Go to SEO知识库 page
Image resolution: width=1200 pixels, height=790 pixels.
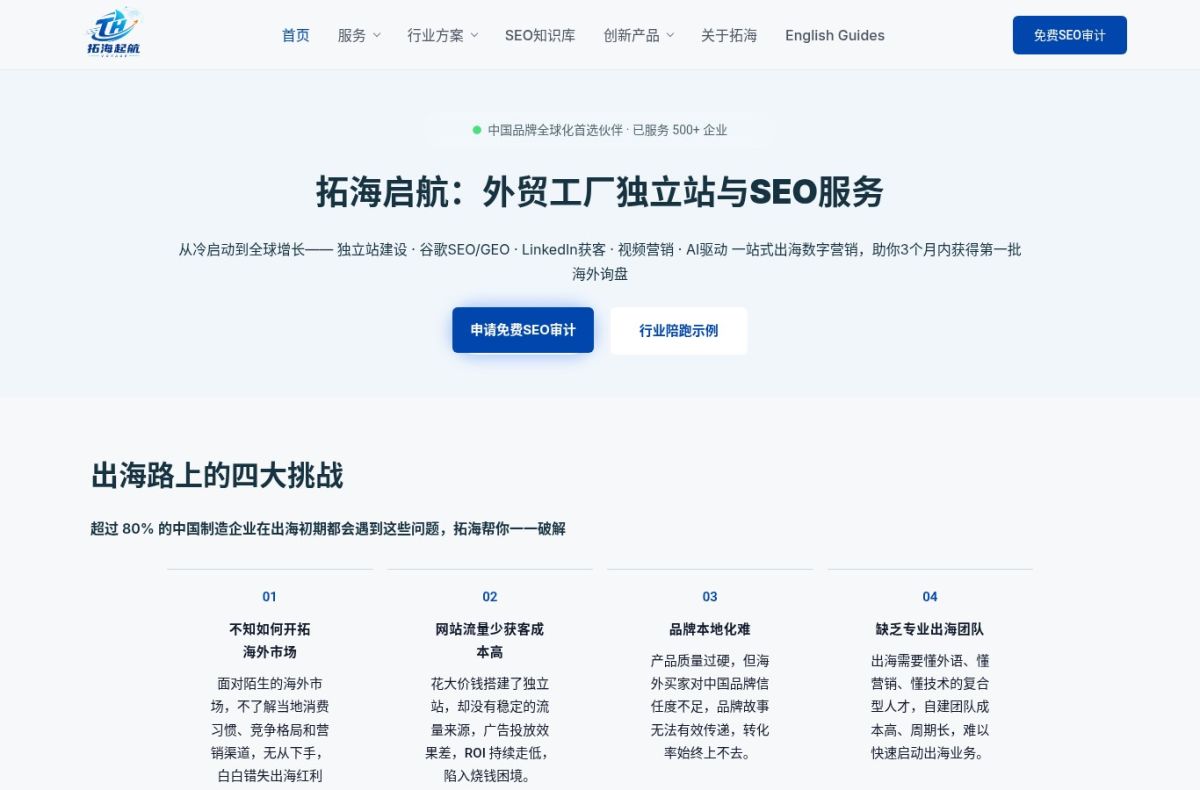point(540,35)
